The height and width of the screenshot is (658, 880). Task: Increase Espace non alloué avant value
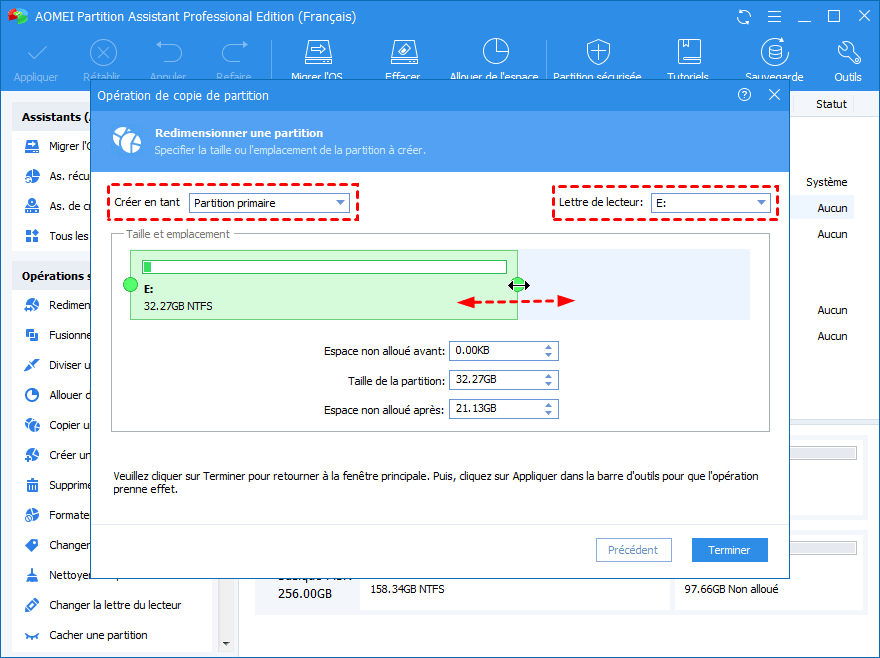548,347
